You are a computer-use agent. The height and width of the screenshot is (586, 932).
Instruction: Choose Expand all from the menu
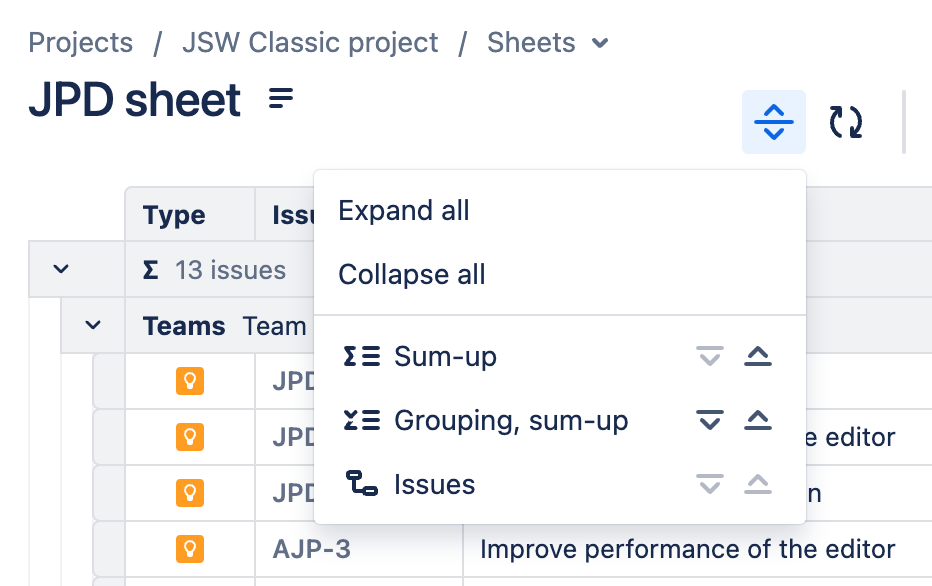[x=404, y=211]
